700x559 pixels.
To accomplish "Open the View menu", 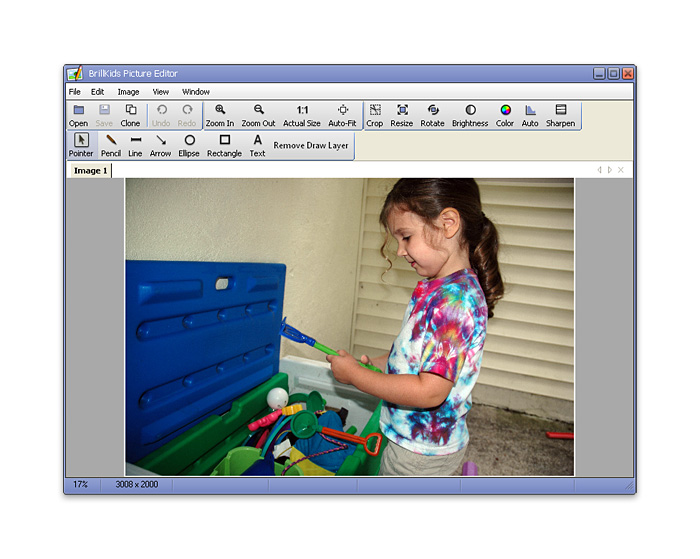I will click(x=161, y=92).
